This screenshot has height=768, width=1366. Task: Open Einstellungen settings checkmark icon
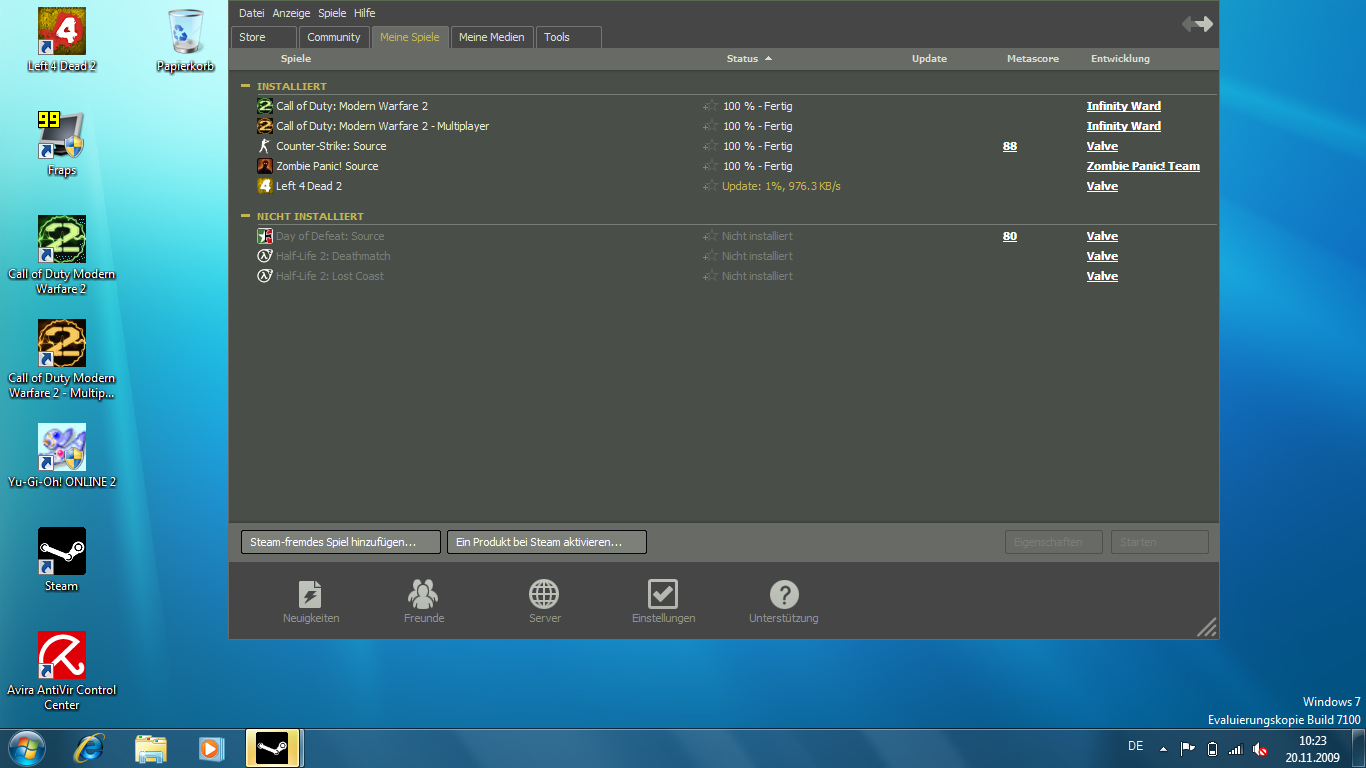coord(663,594)
